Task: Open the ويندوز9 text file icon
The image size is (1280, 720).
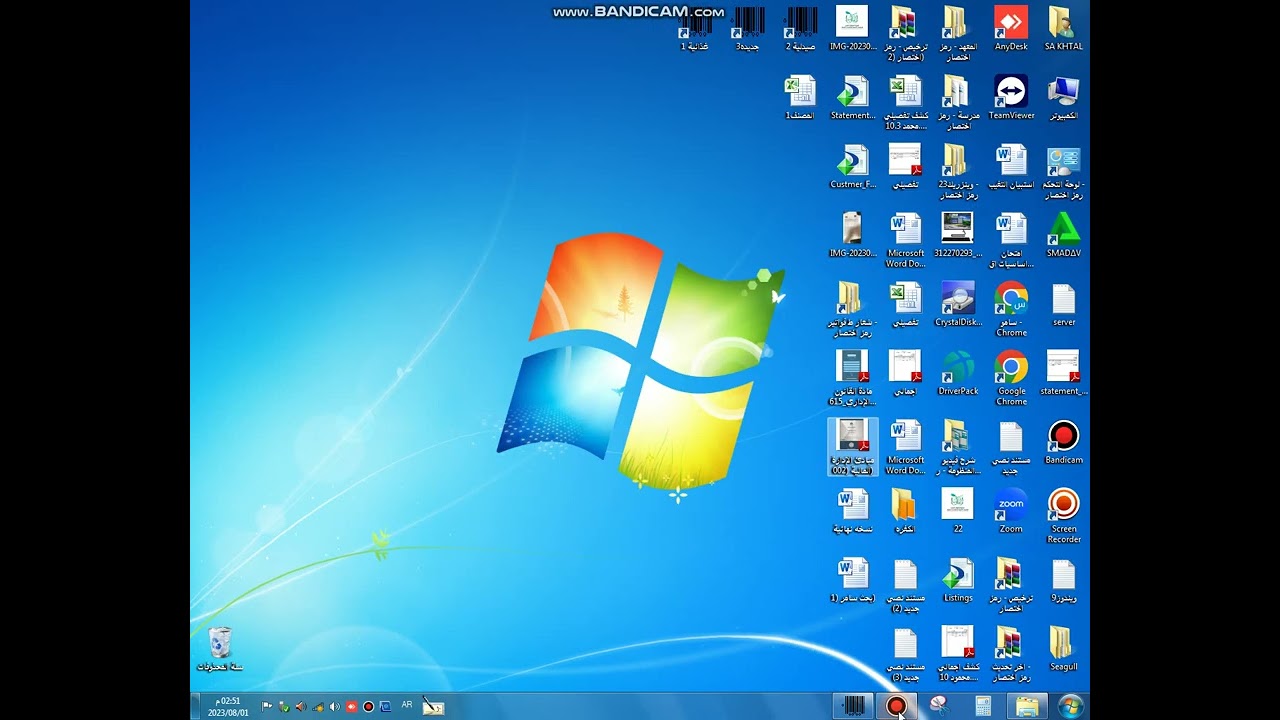Action: click(1063, 581)
